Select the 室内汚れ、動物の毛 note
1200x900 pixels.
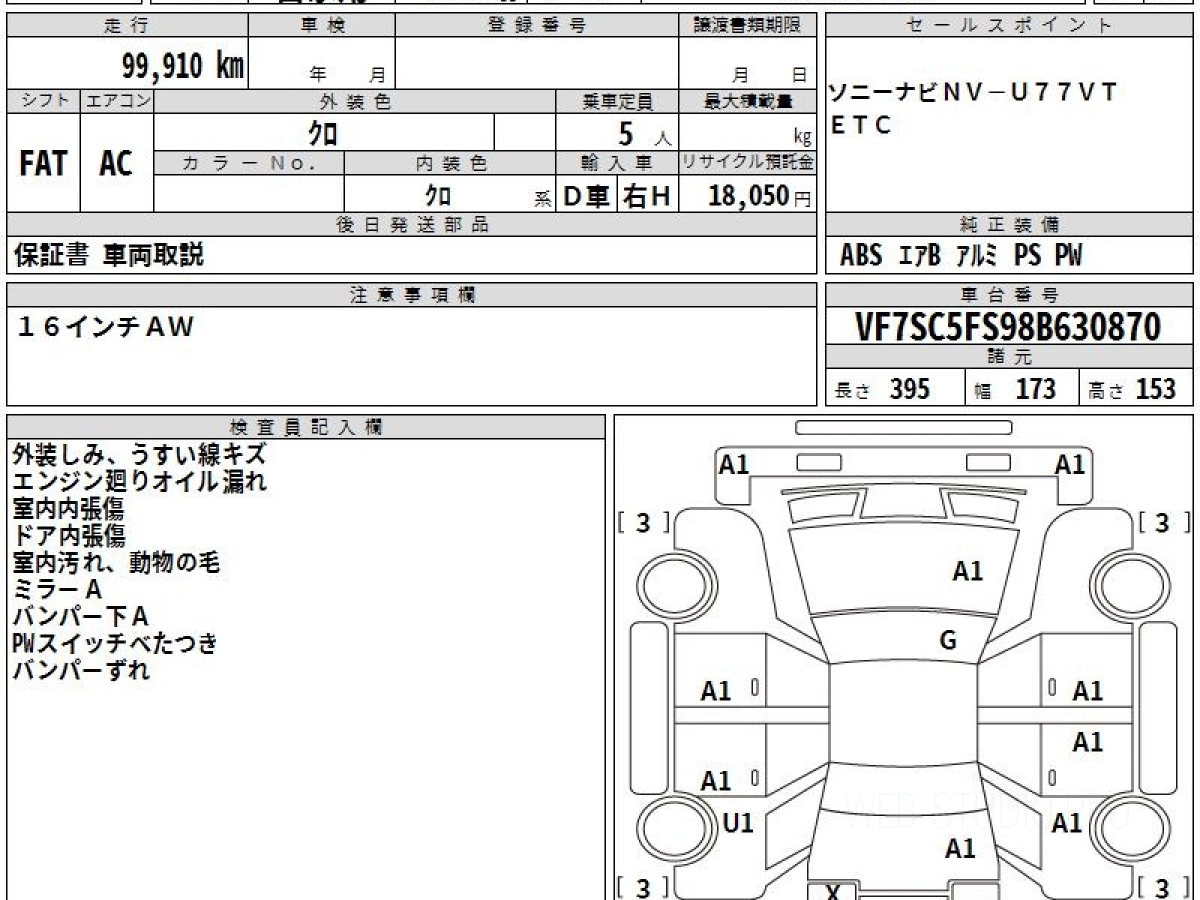click(116, 562)
